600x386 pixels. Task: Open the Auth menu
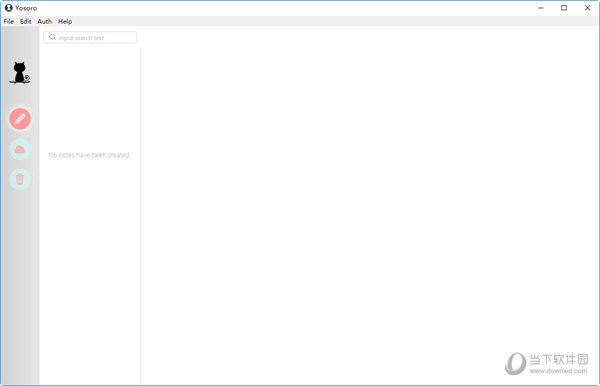coord(44,21)
